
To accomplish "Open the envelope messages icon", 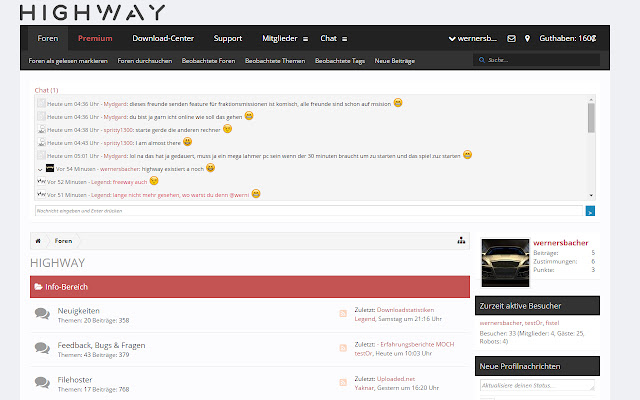I will [x=511, y=39].
